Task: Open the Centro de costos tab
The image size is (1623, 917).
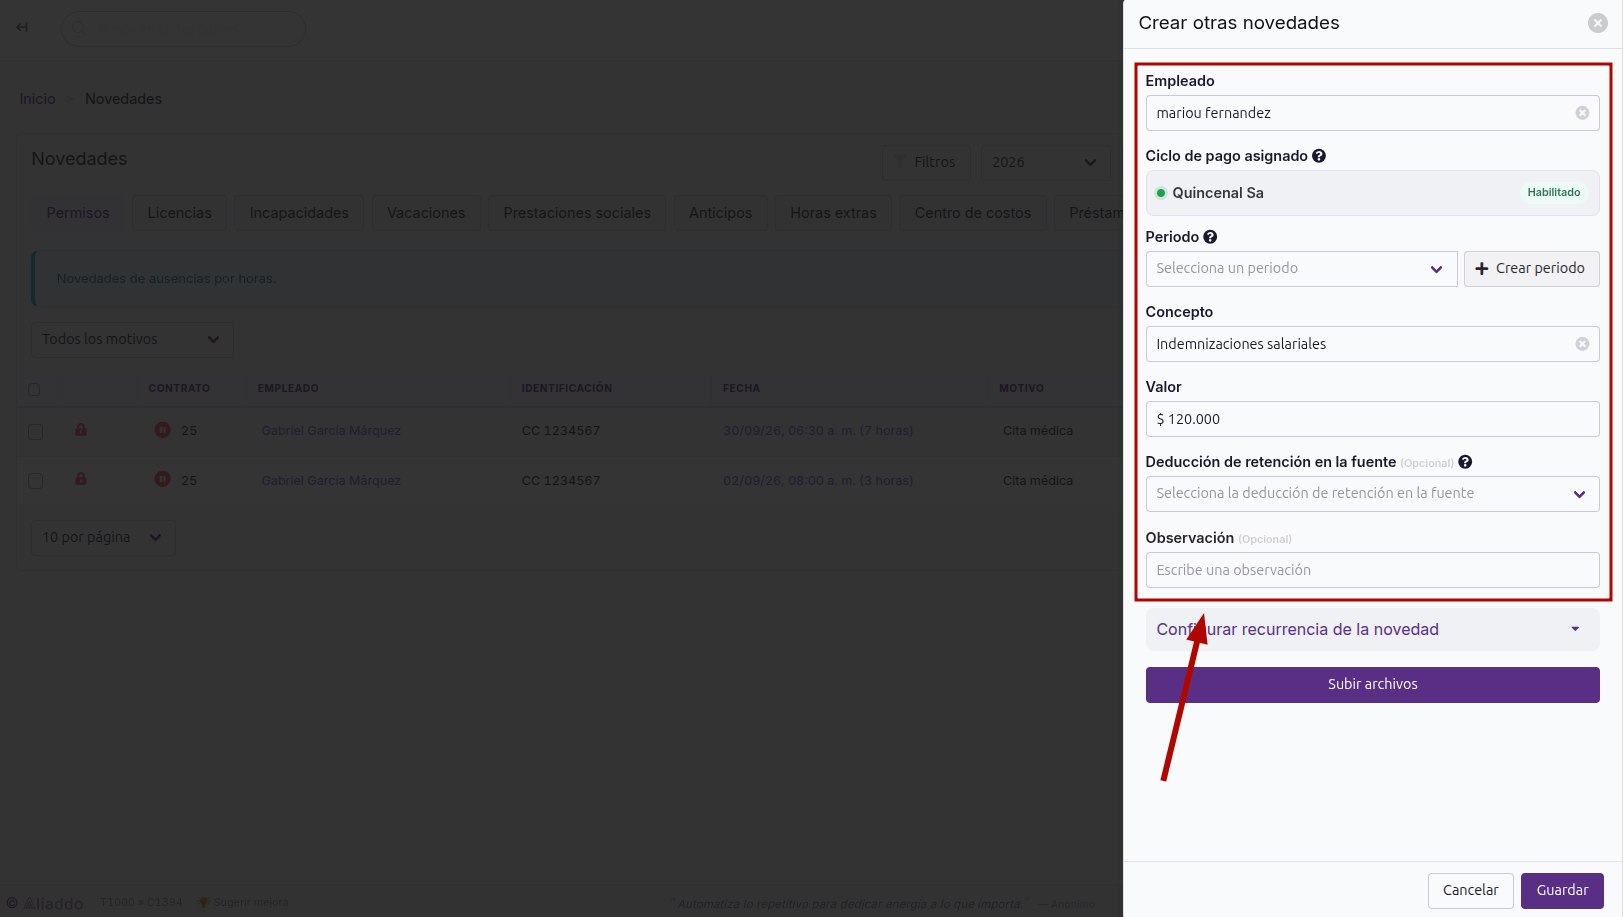Action: coord(973,213)
